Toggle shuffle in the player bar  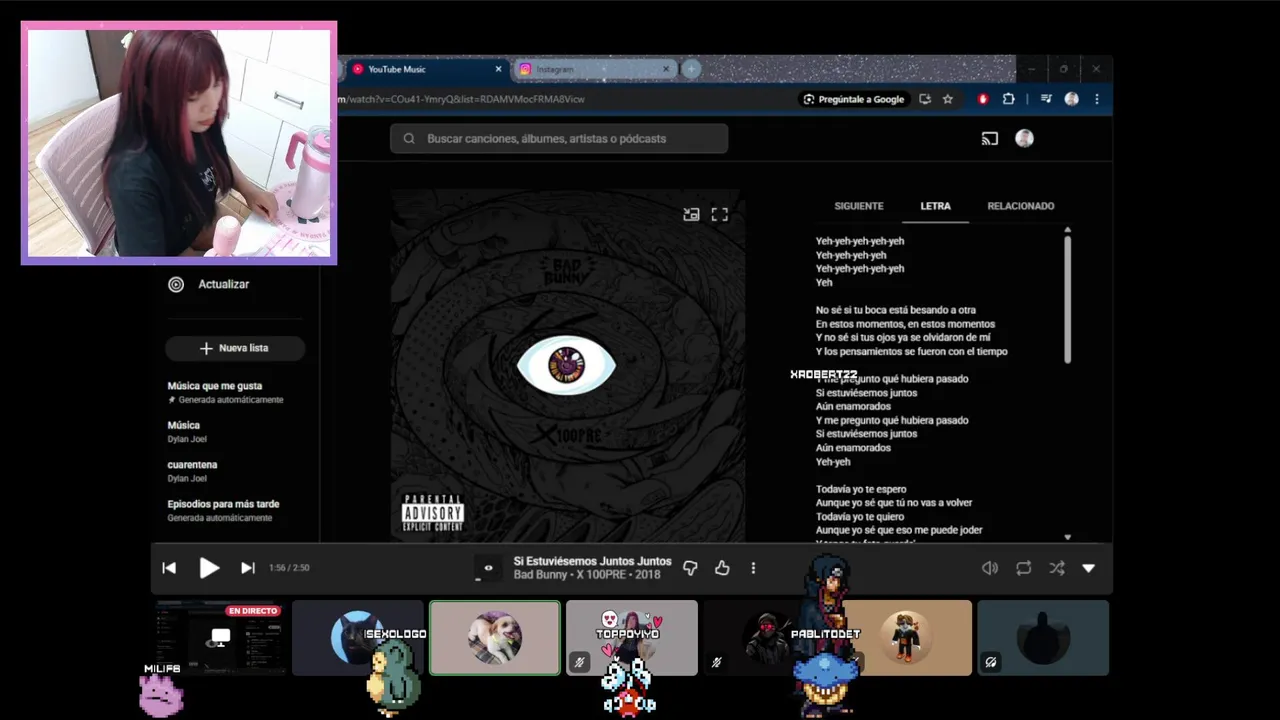point(1056,568)
